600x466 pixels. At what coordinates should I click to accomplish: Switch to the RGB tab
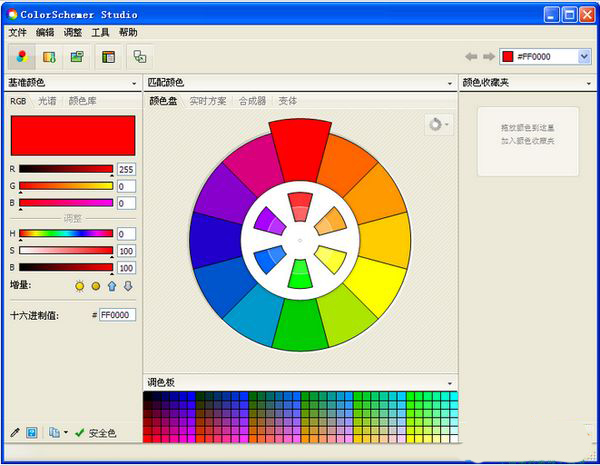point(18,101)
